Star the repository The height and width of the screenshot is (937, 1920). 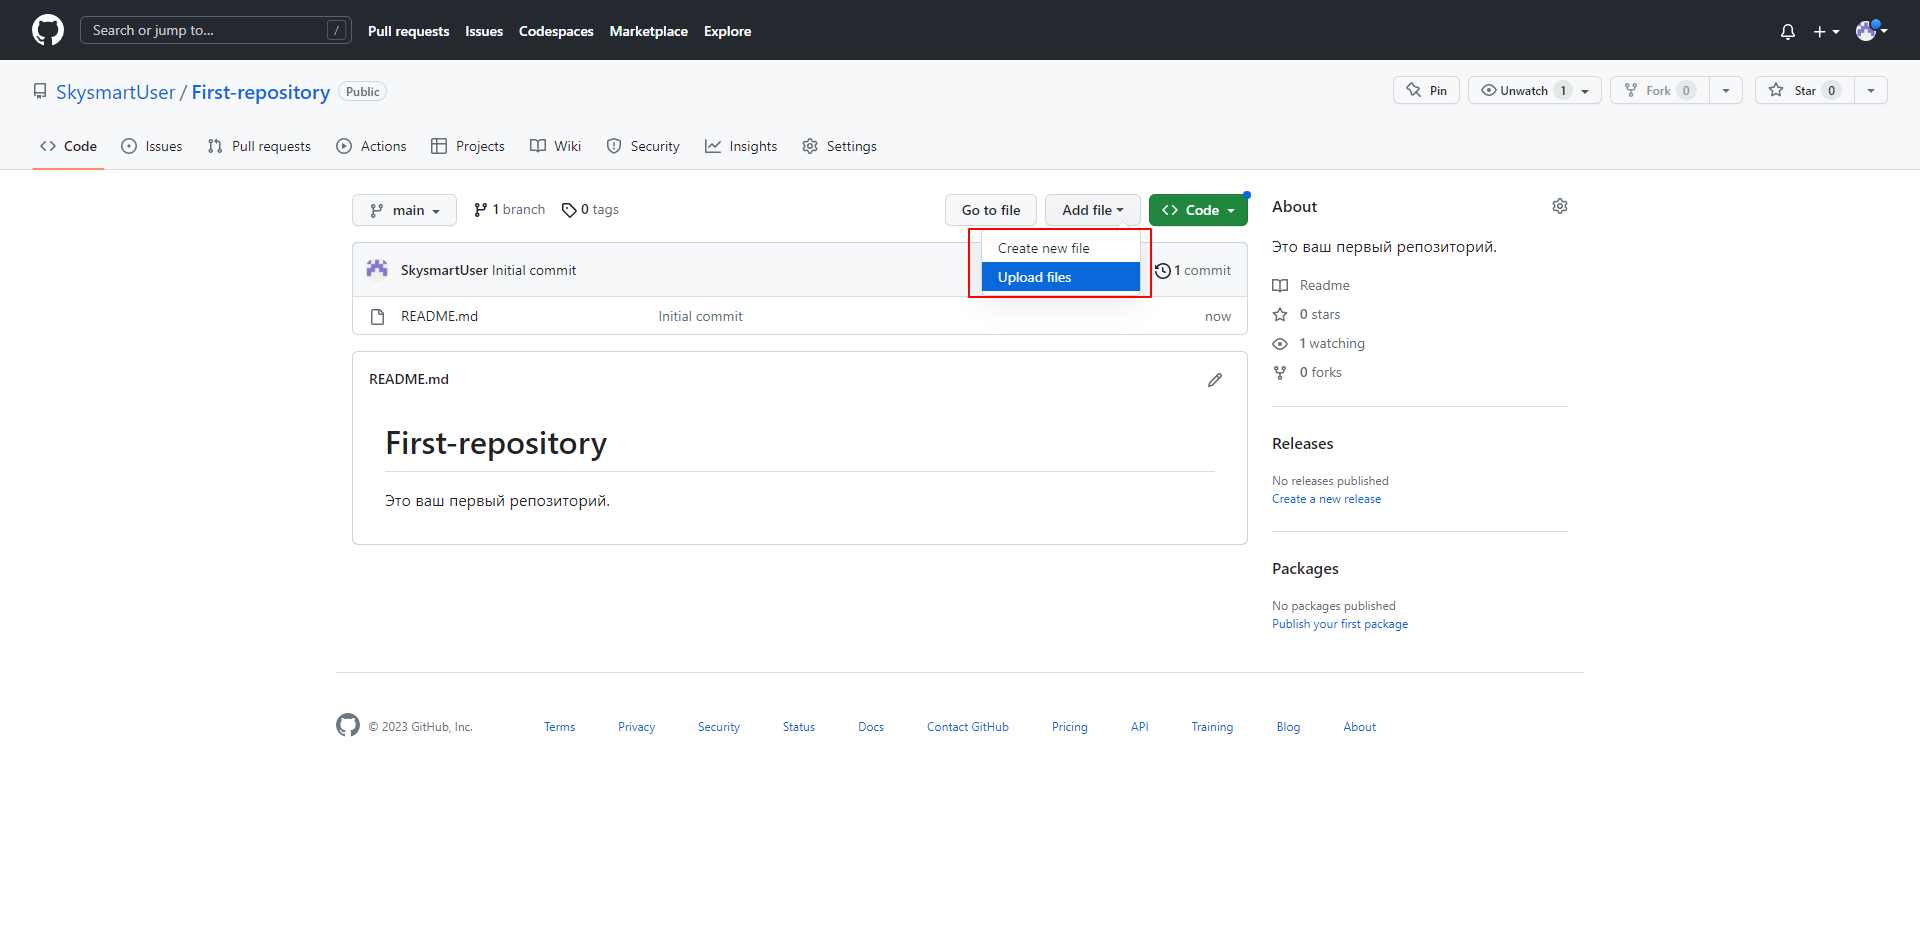pos(1804,90)
